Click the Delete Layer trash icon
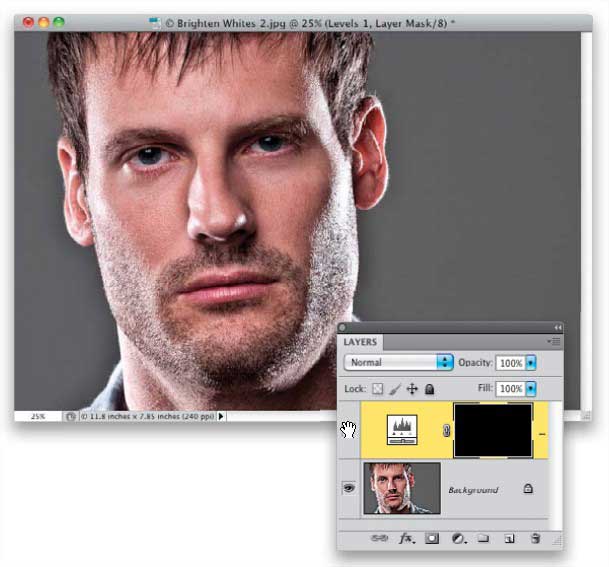The height and width of the screenshot is (567, 609). click(x=535, y=538)
